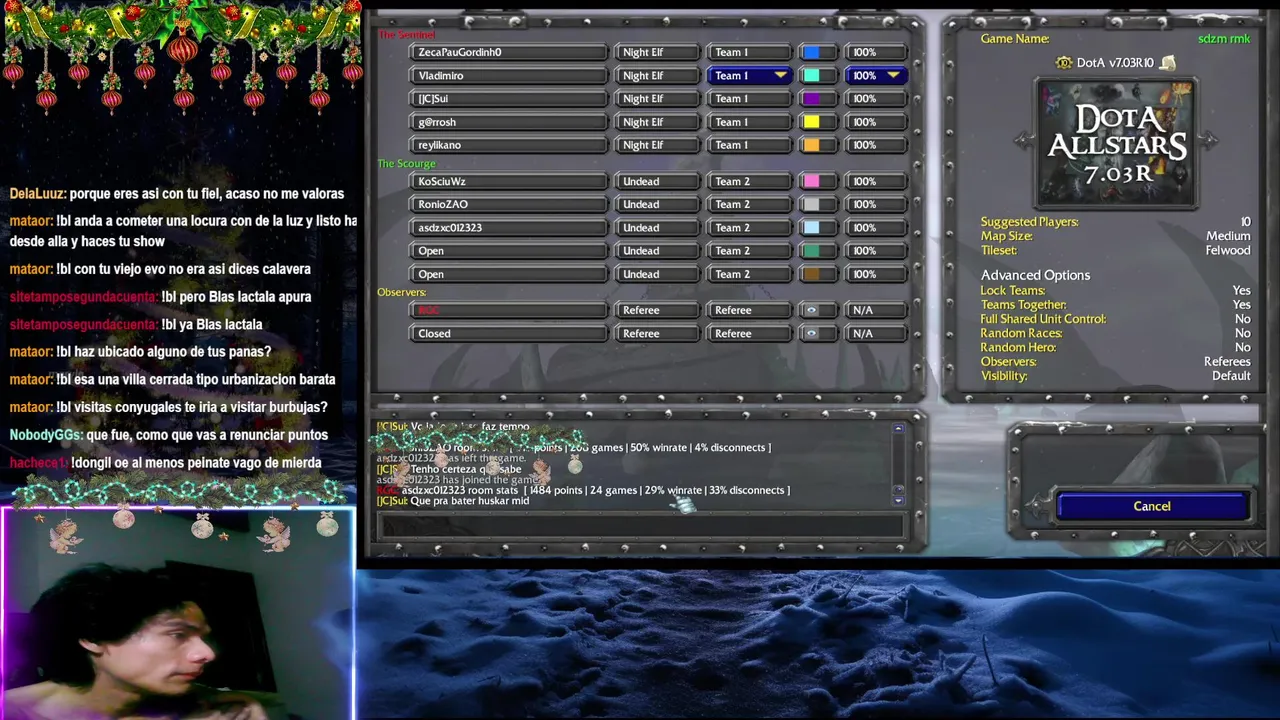Click hachece1 username in stream chat
1280x720 pixels.
tap(39, 463)
